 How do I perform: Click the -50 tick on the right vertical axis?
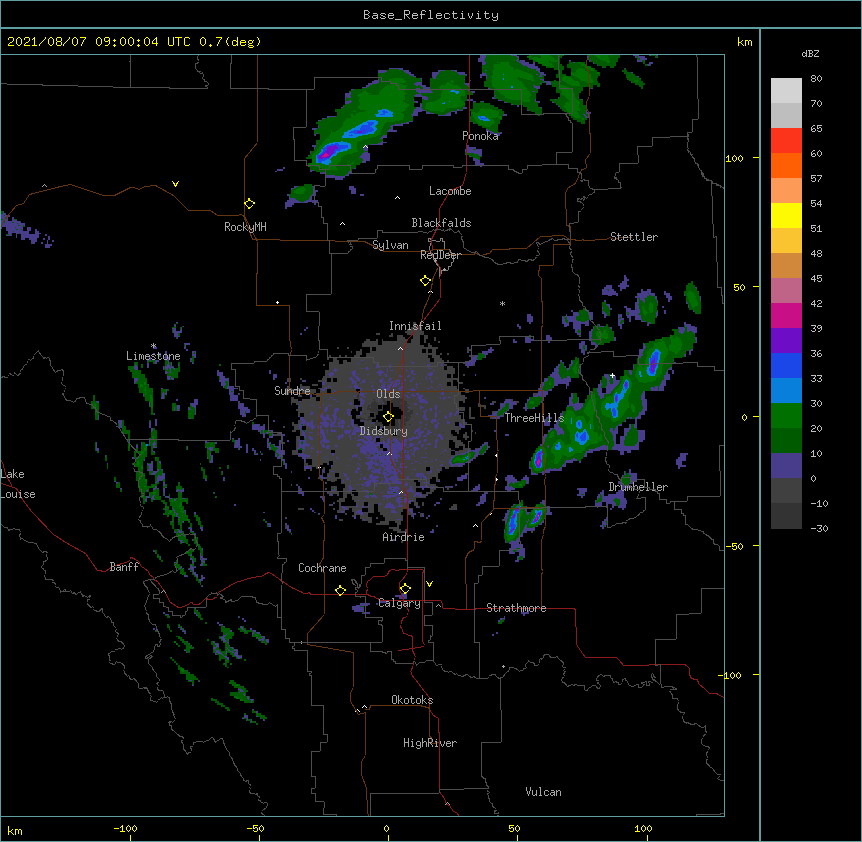pyautogui.click(x=734, y=546)
